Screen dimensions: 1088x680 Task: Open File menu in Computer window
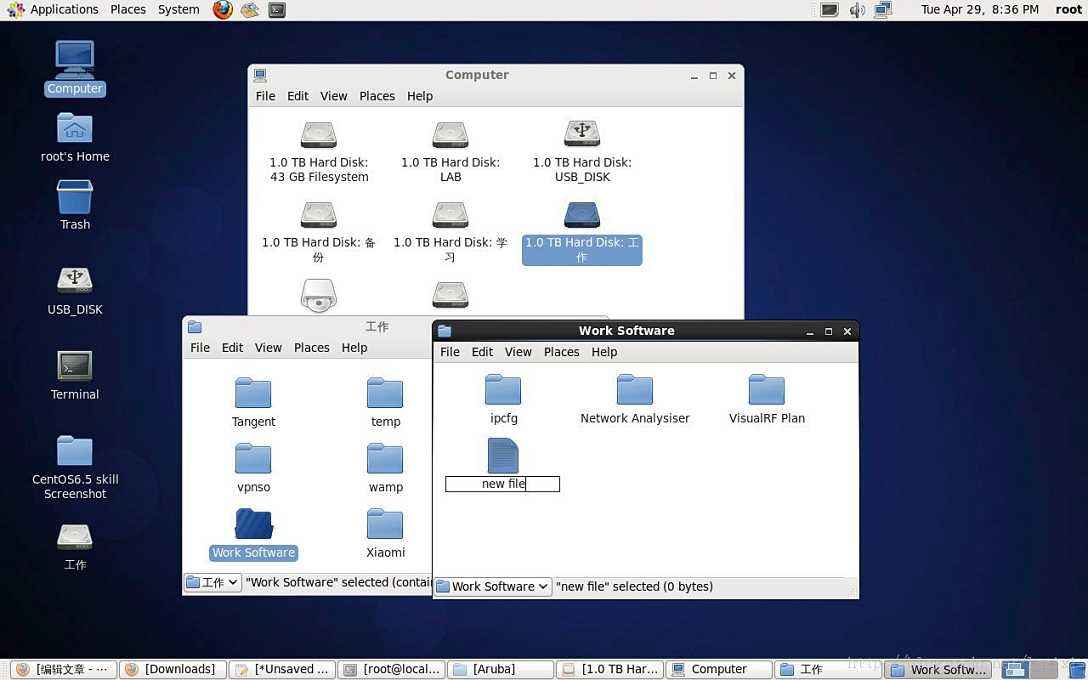click(x=265, y=96)
